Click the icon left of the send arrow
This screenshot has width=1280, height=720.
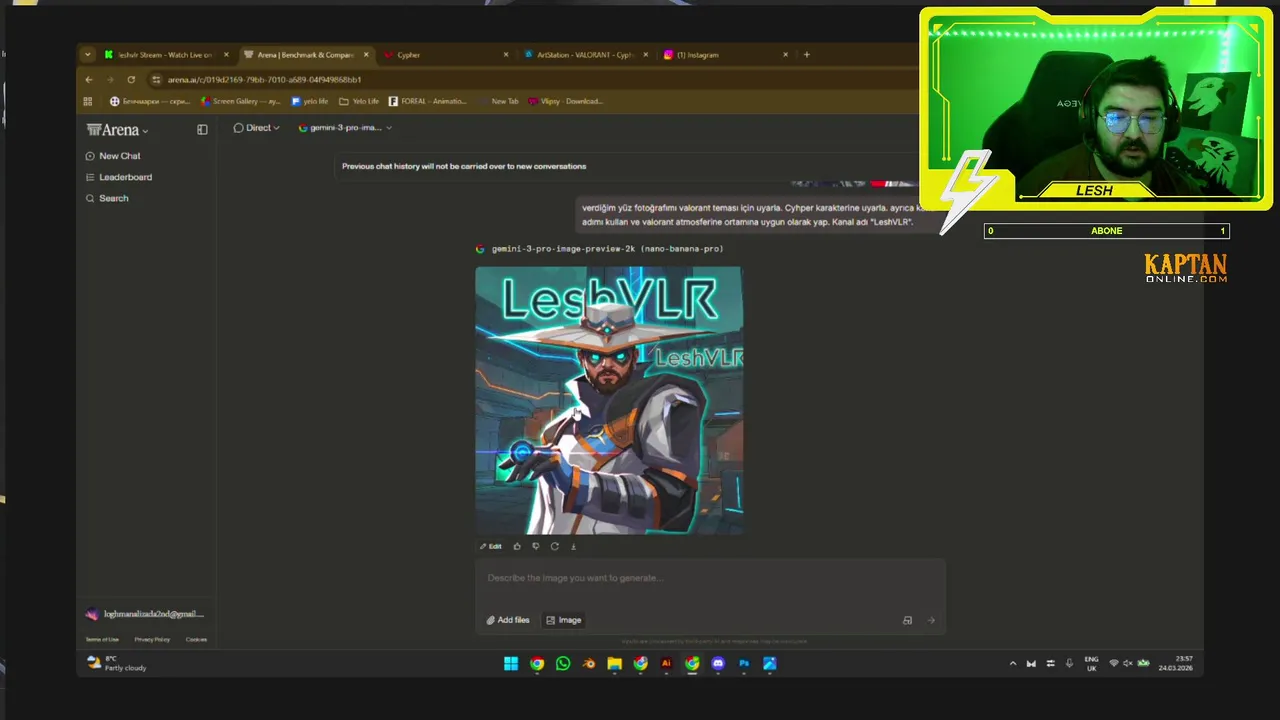click(x=907, y=620)
